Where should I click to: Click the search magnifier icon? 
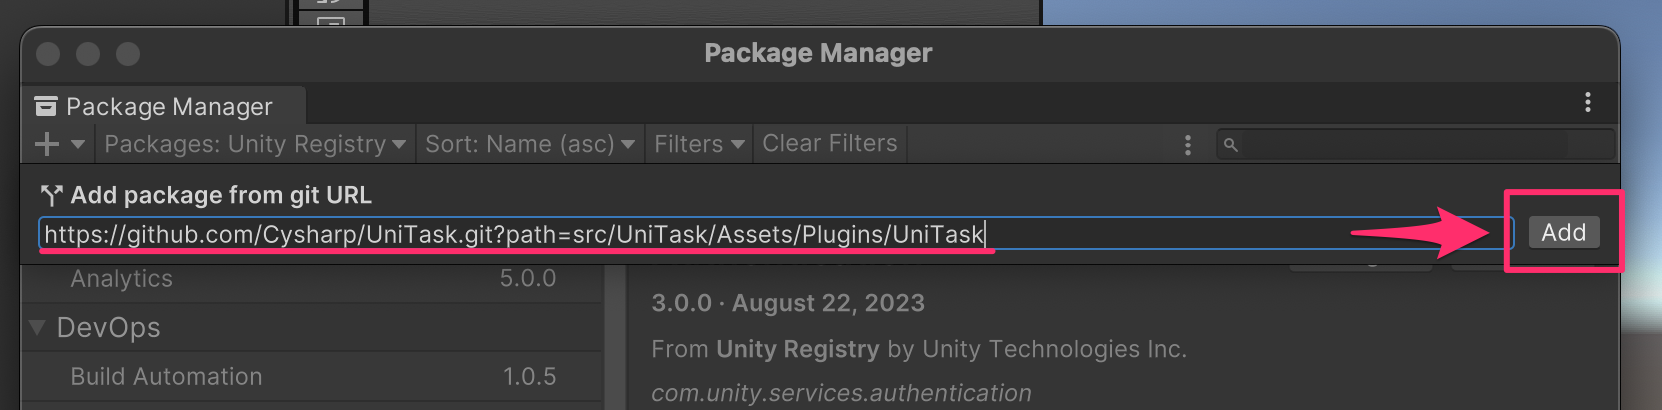[1231, 145]
